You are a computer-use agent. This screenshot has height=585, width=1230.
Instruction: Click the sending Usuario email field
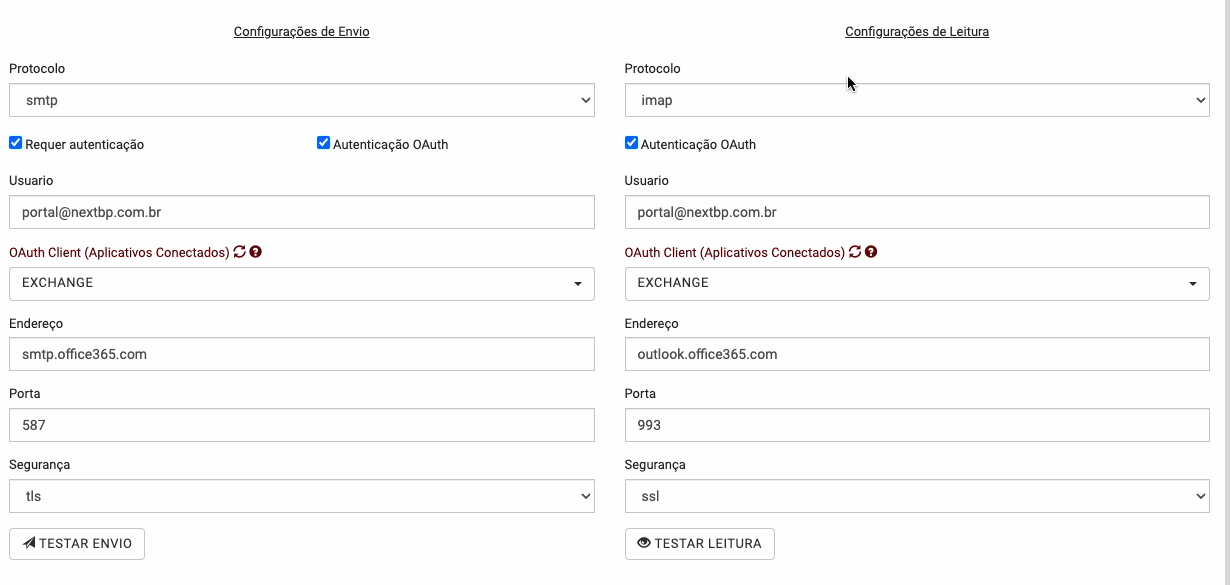click(301, 212)
